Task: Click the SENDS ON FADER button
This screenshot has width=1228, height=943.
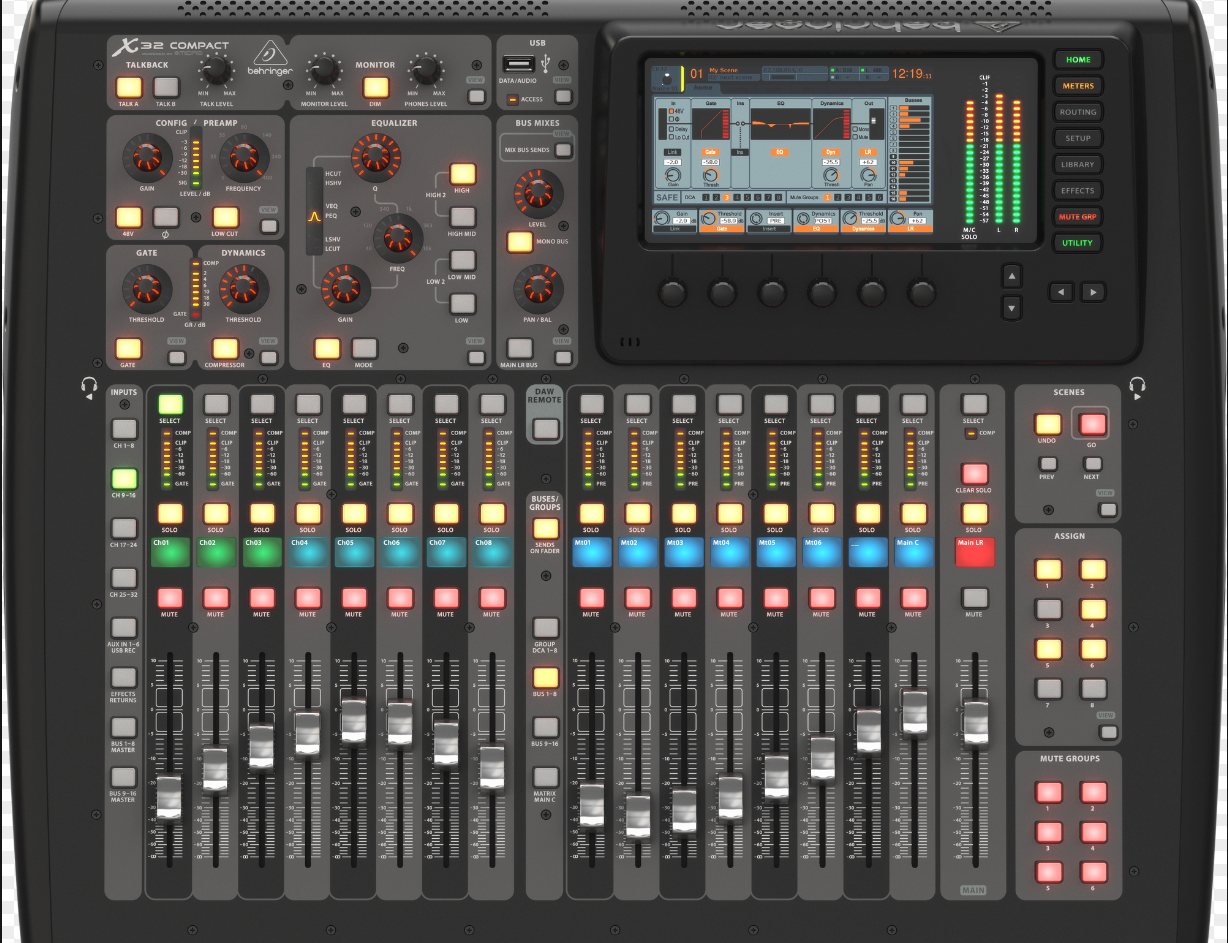Action: (x=545, y=529)
